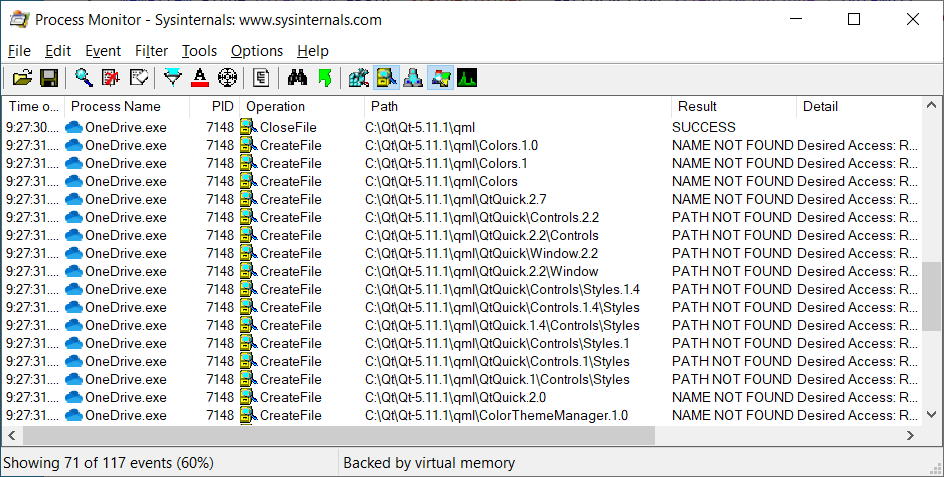
Task: Click the Save floppy disk icon
Action: (49, 78)
